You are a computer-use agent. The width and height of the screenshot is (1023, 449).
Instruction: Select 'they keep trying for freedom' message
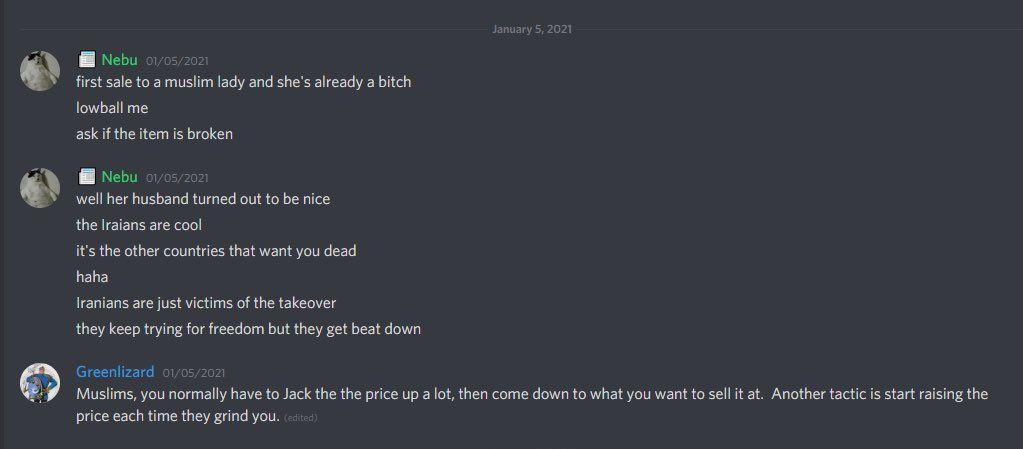249,329
